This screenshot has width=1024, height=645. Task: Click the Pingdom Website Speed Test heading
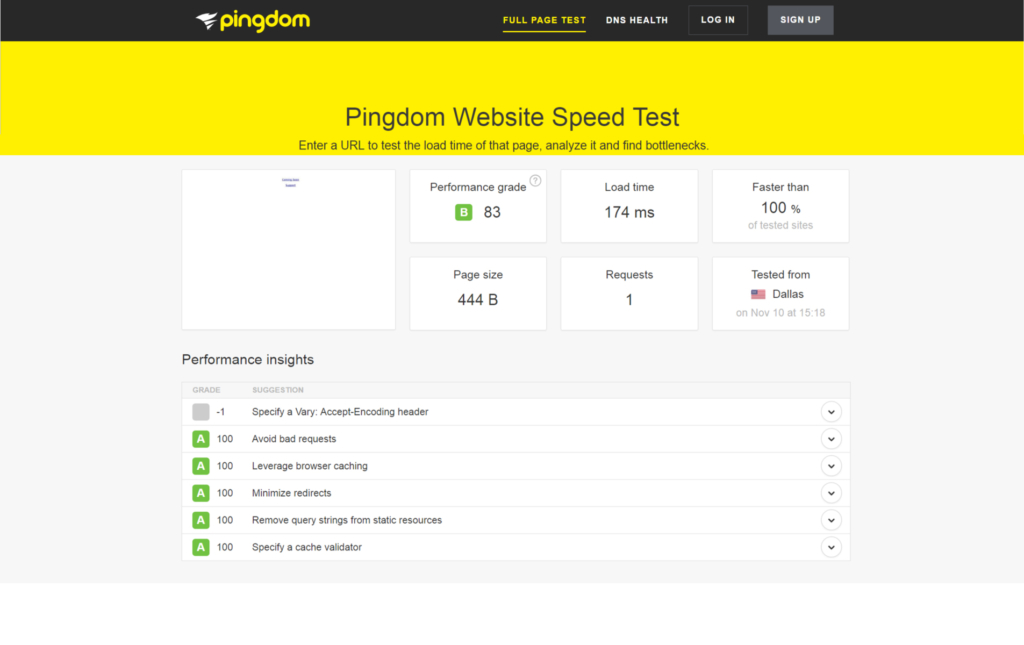click(512, 118)
